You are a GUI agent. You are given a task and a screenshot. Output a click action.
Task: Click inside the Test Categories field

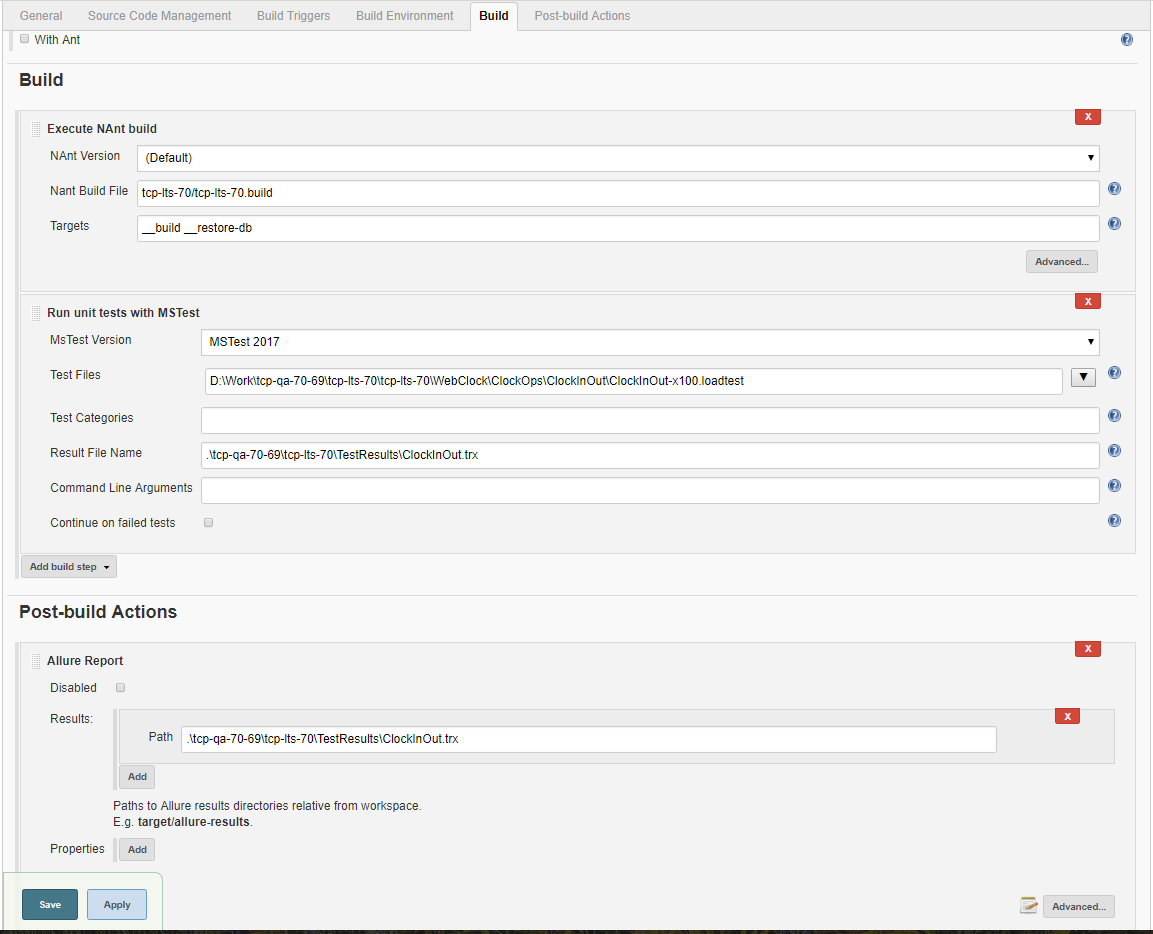pyautogui.click(x=648, y=419)
